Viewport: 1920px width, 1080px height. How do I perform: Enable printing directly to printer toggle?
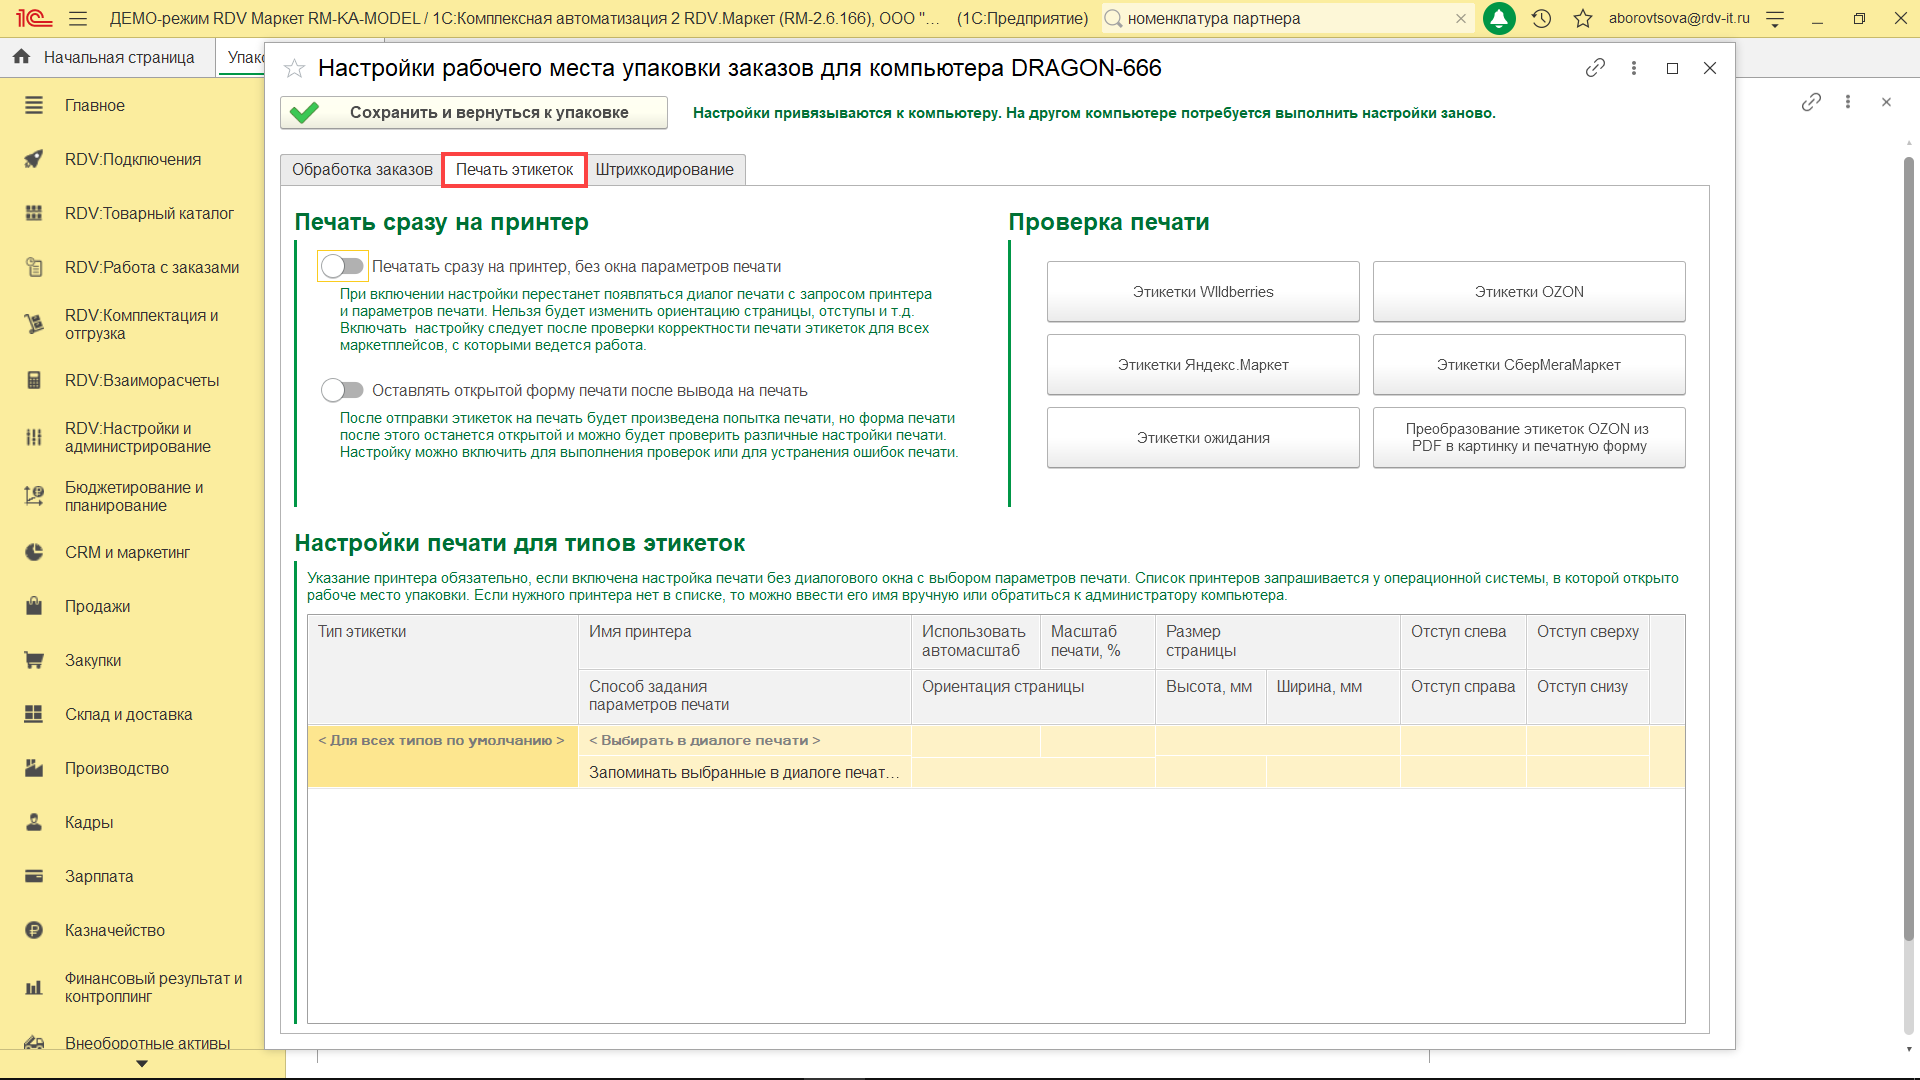[342, 266]
